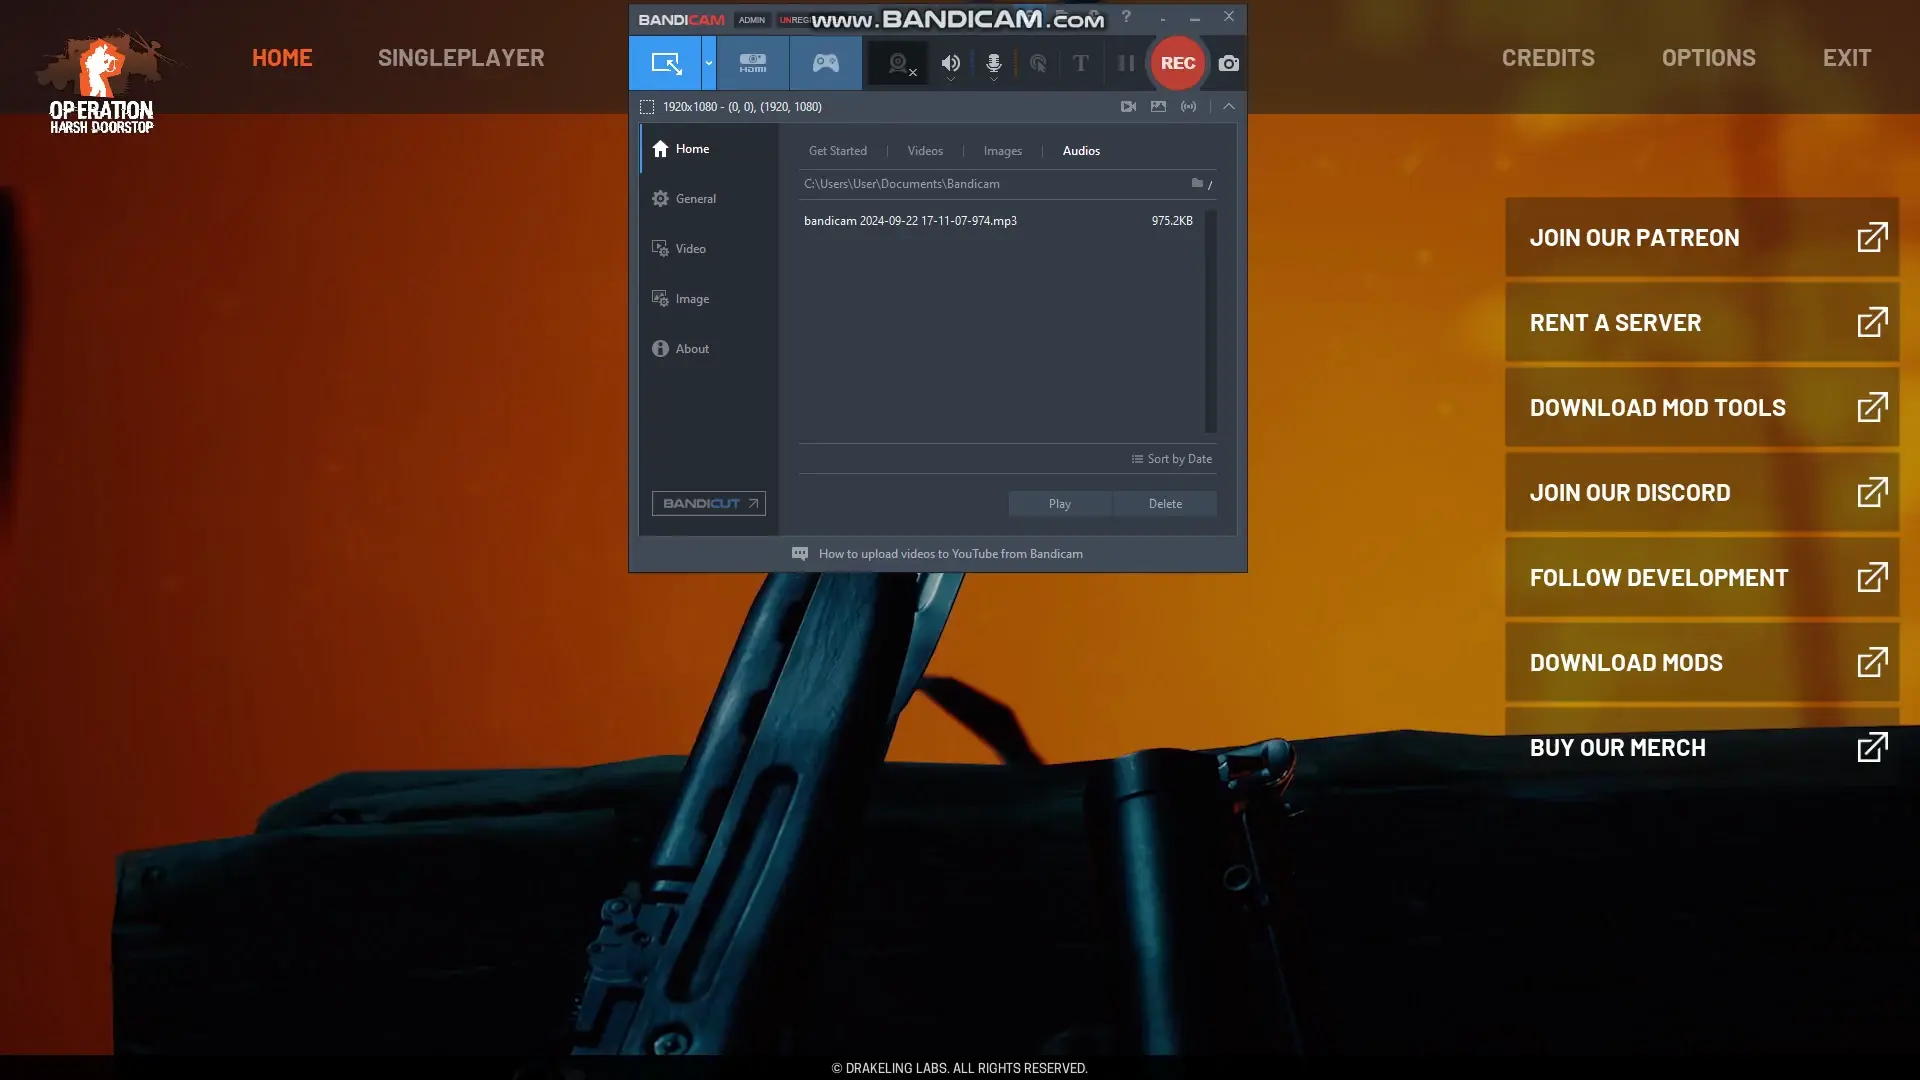Image resolution: width=1920 pixels, height=1080 pixels.
Task: Toggle the speaker sound recording
Action: coord(950,63)
